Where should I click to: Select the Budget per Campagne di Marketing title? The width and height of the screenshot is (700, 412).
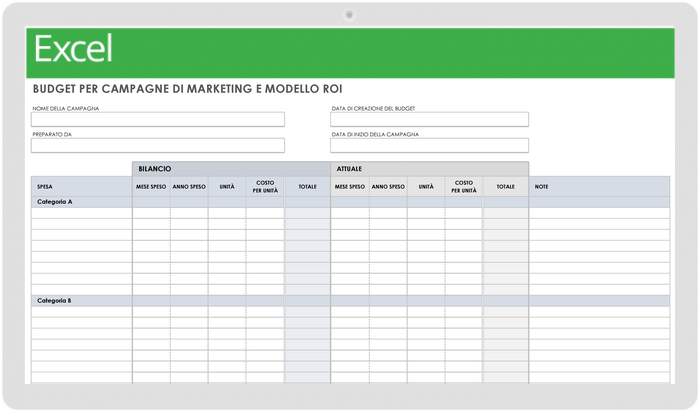point(188,89)
